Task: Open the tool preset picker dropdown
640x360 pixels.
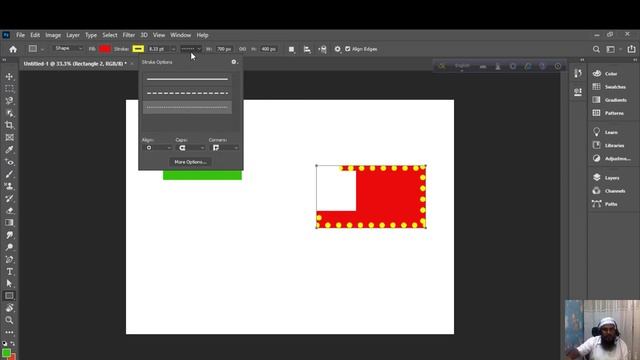Action: point(36,49)
